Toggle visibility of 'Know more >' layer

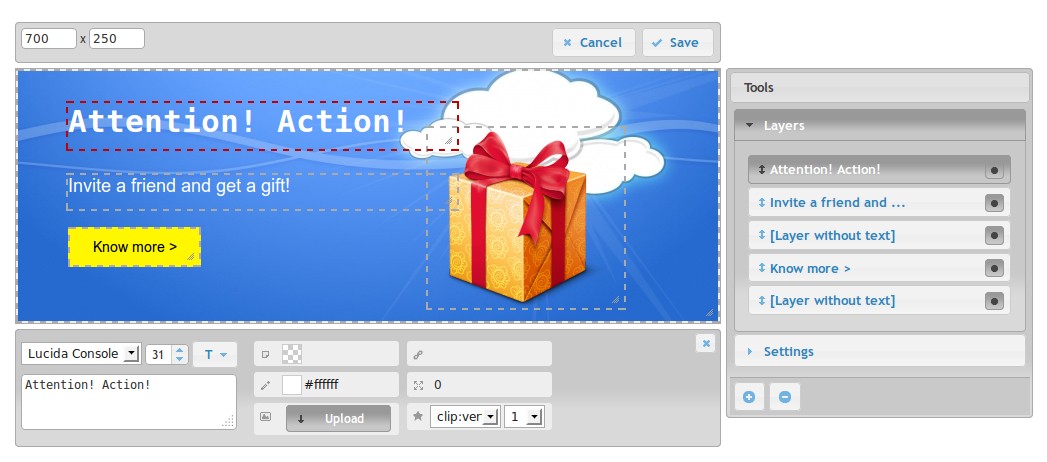[x=993, y=268]
